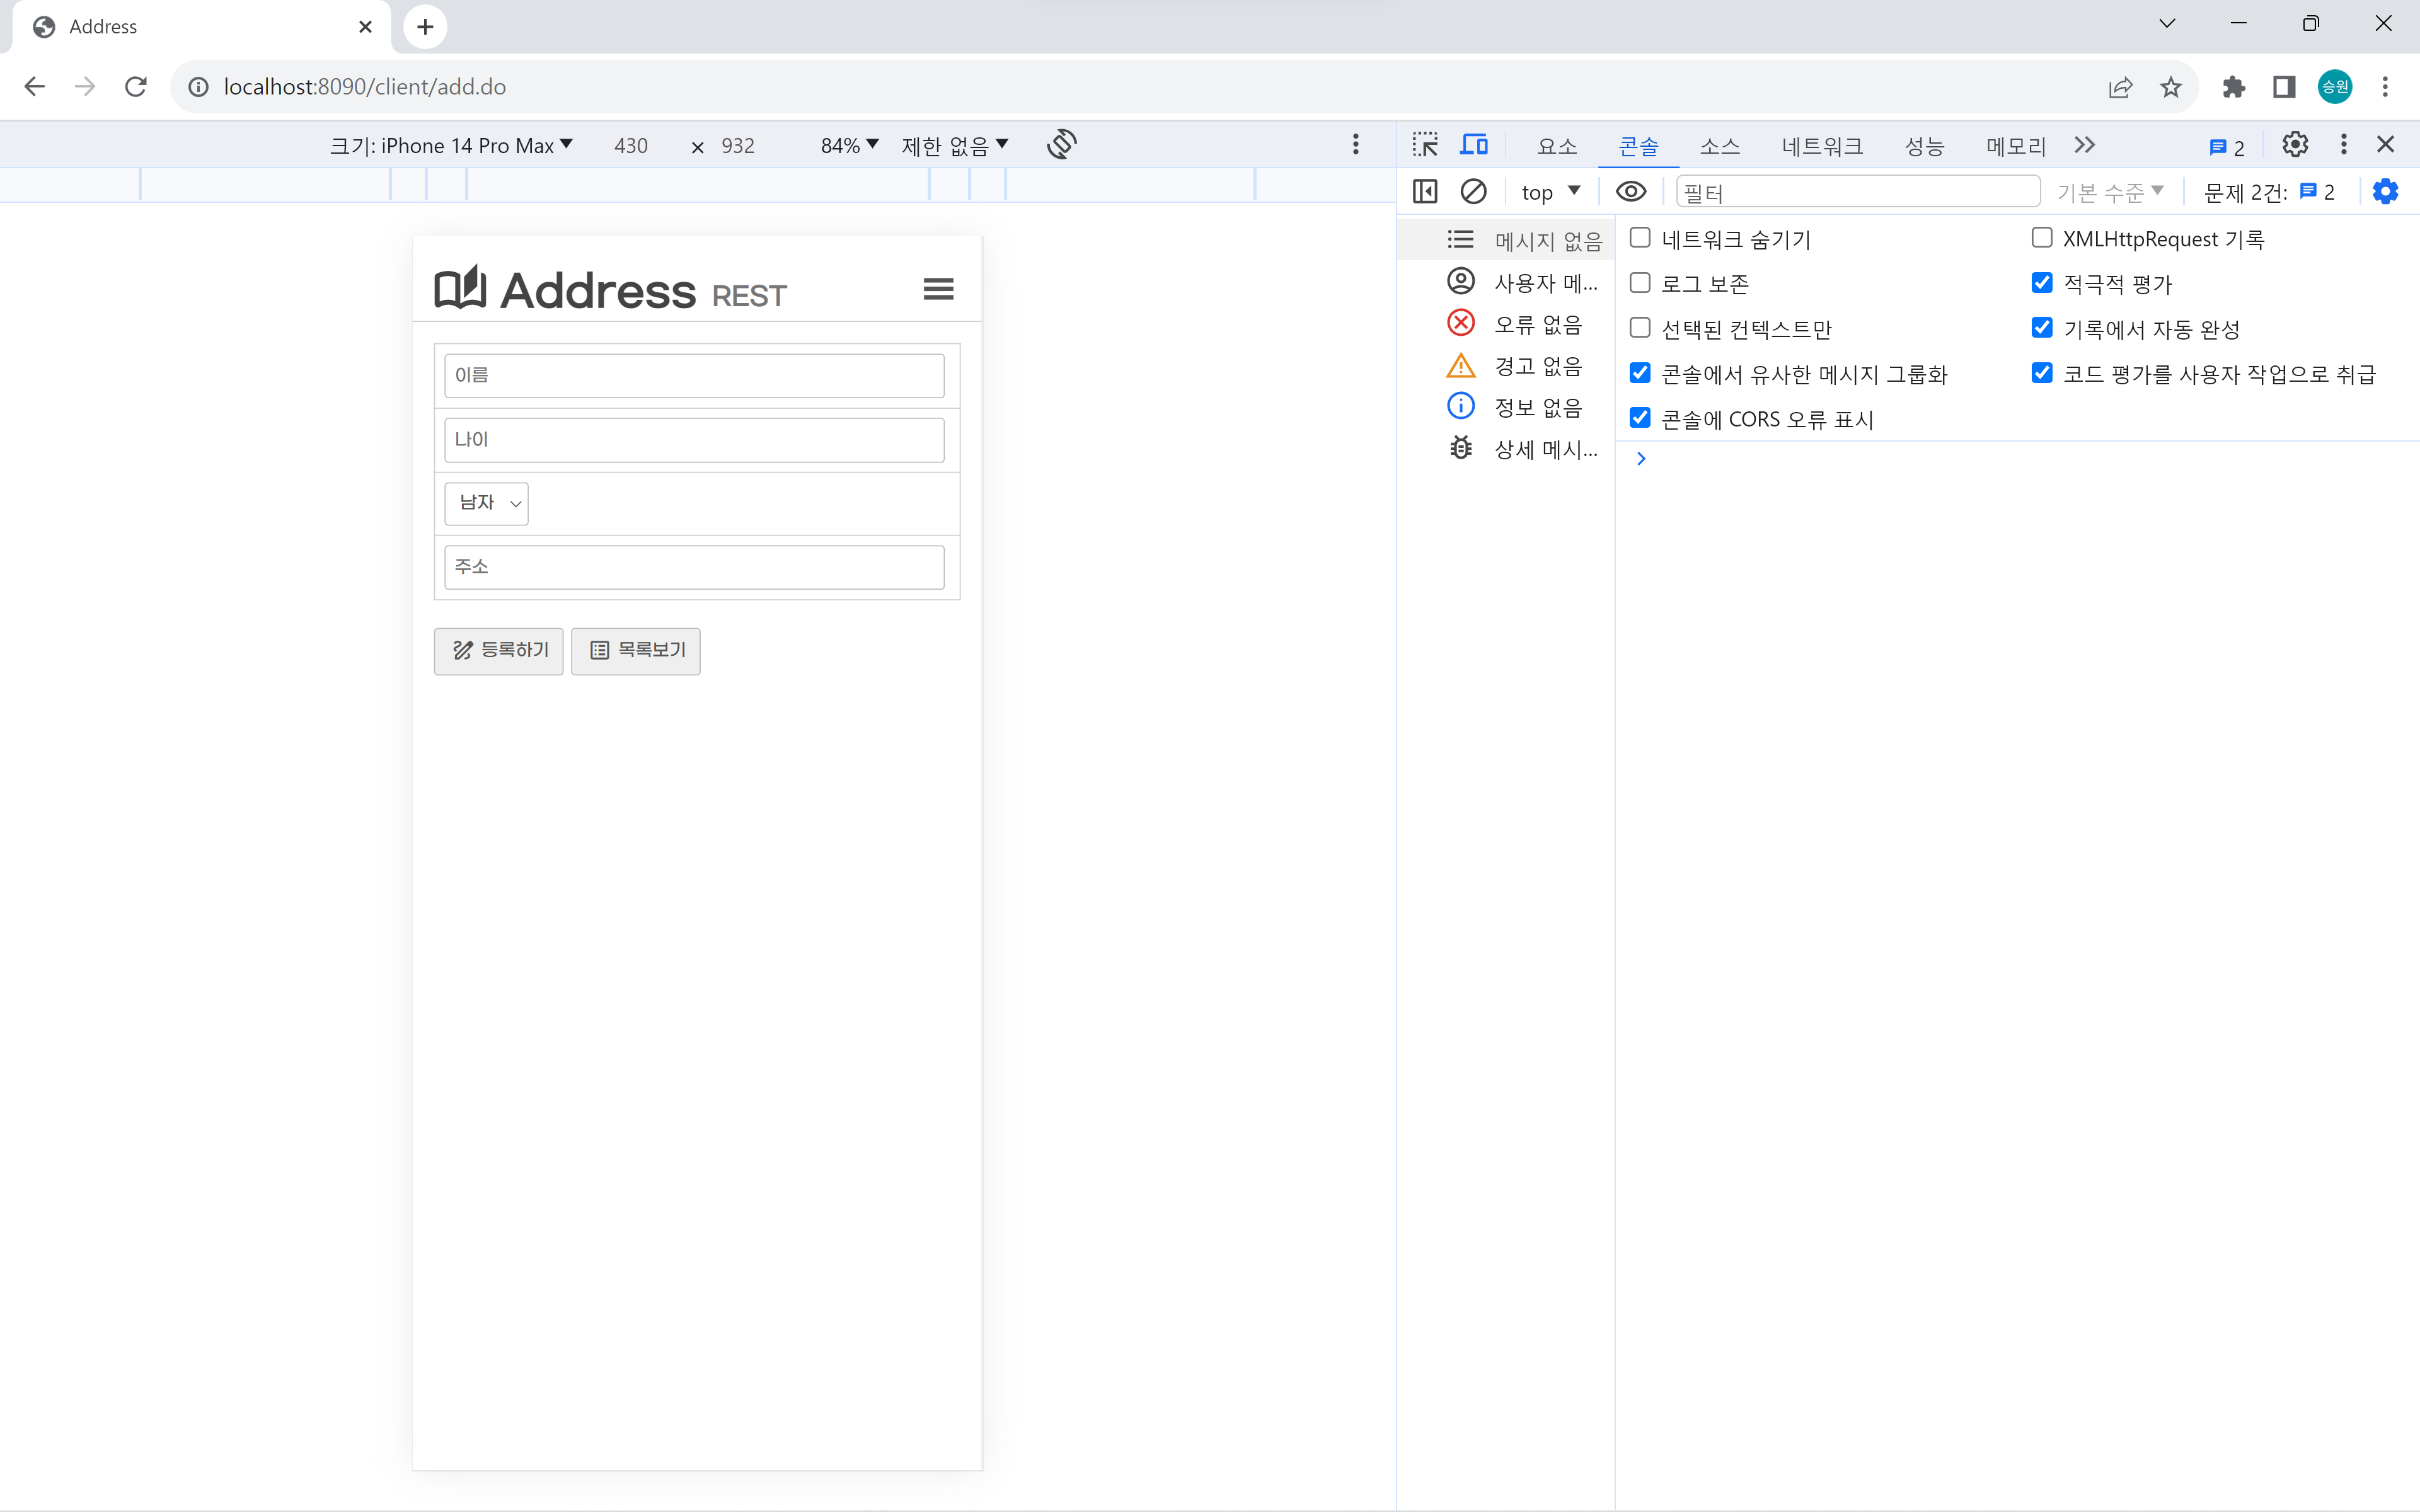Open DevTools settings gear icon
The width and height of the screenshot is (2420, 1512).
point(2295,145)
